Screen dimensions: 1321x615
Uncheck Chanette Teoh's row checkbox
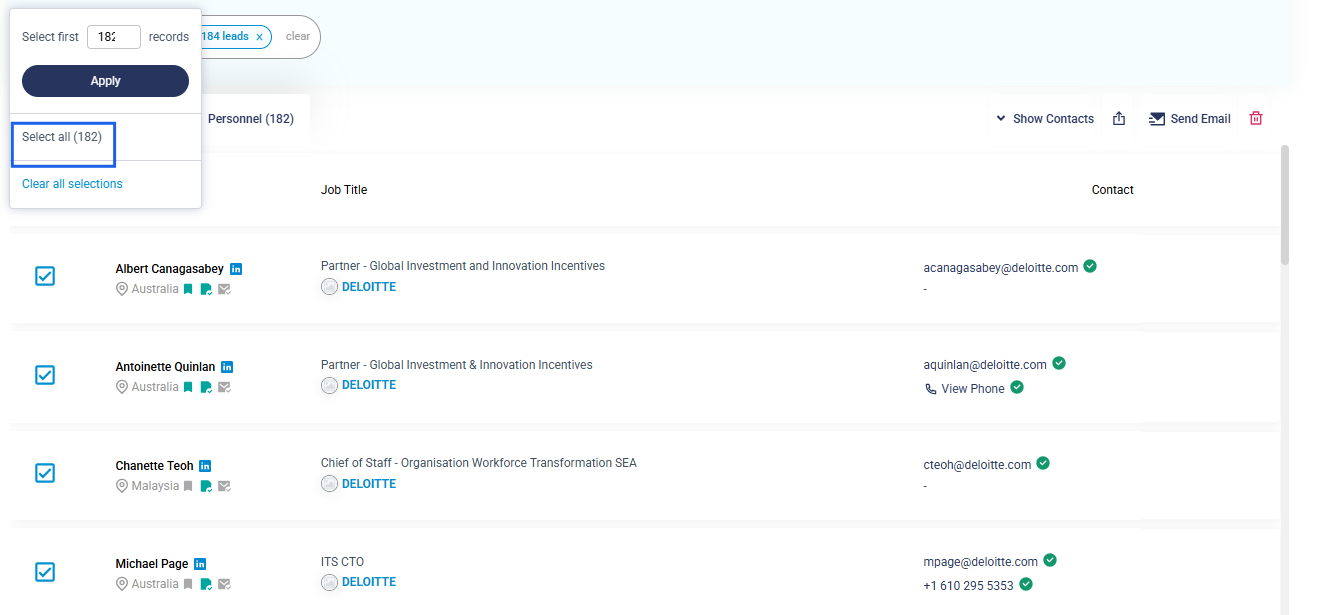click(45, 473)
